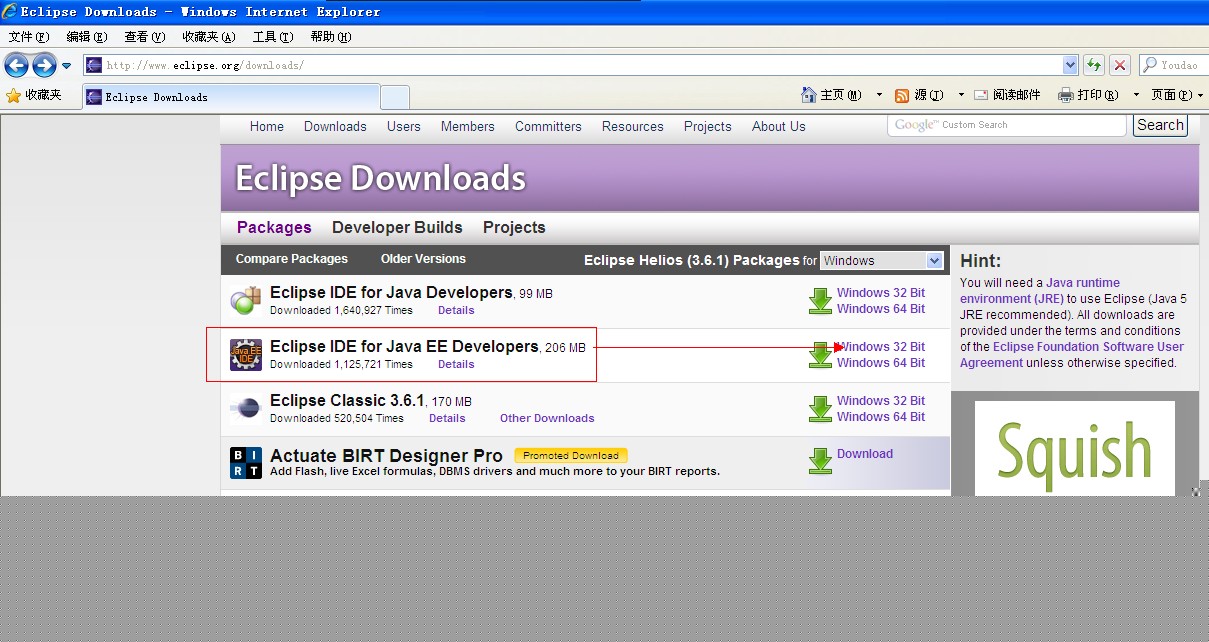
Task: Download Java EE Developers Windows 64 Bit
Action: (881, 363)
